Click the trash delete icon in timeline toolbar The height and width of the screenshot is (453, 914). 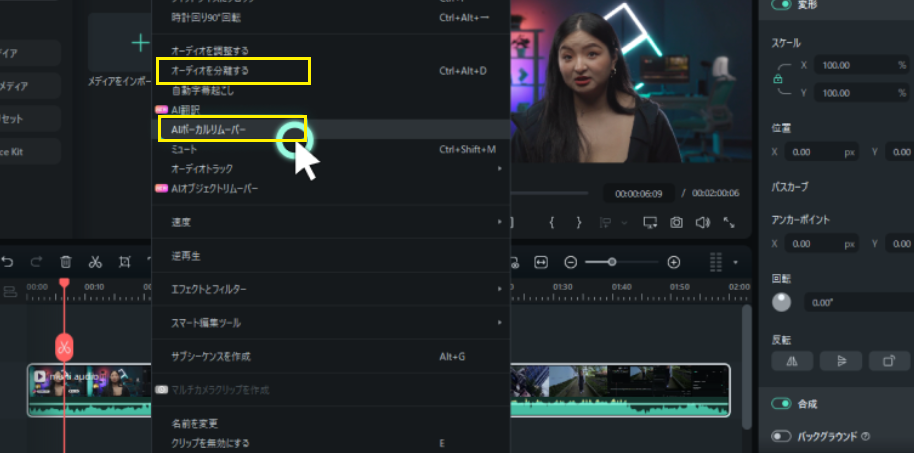tap(66, 262)
